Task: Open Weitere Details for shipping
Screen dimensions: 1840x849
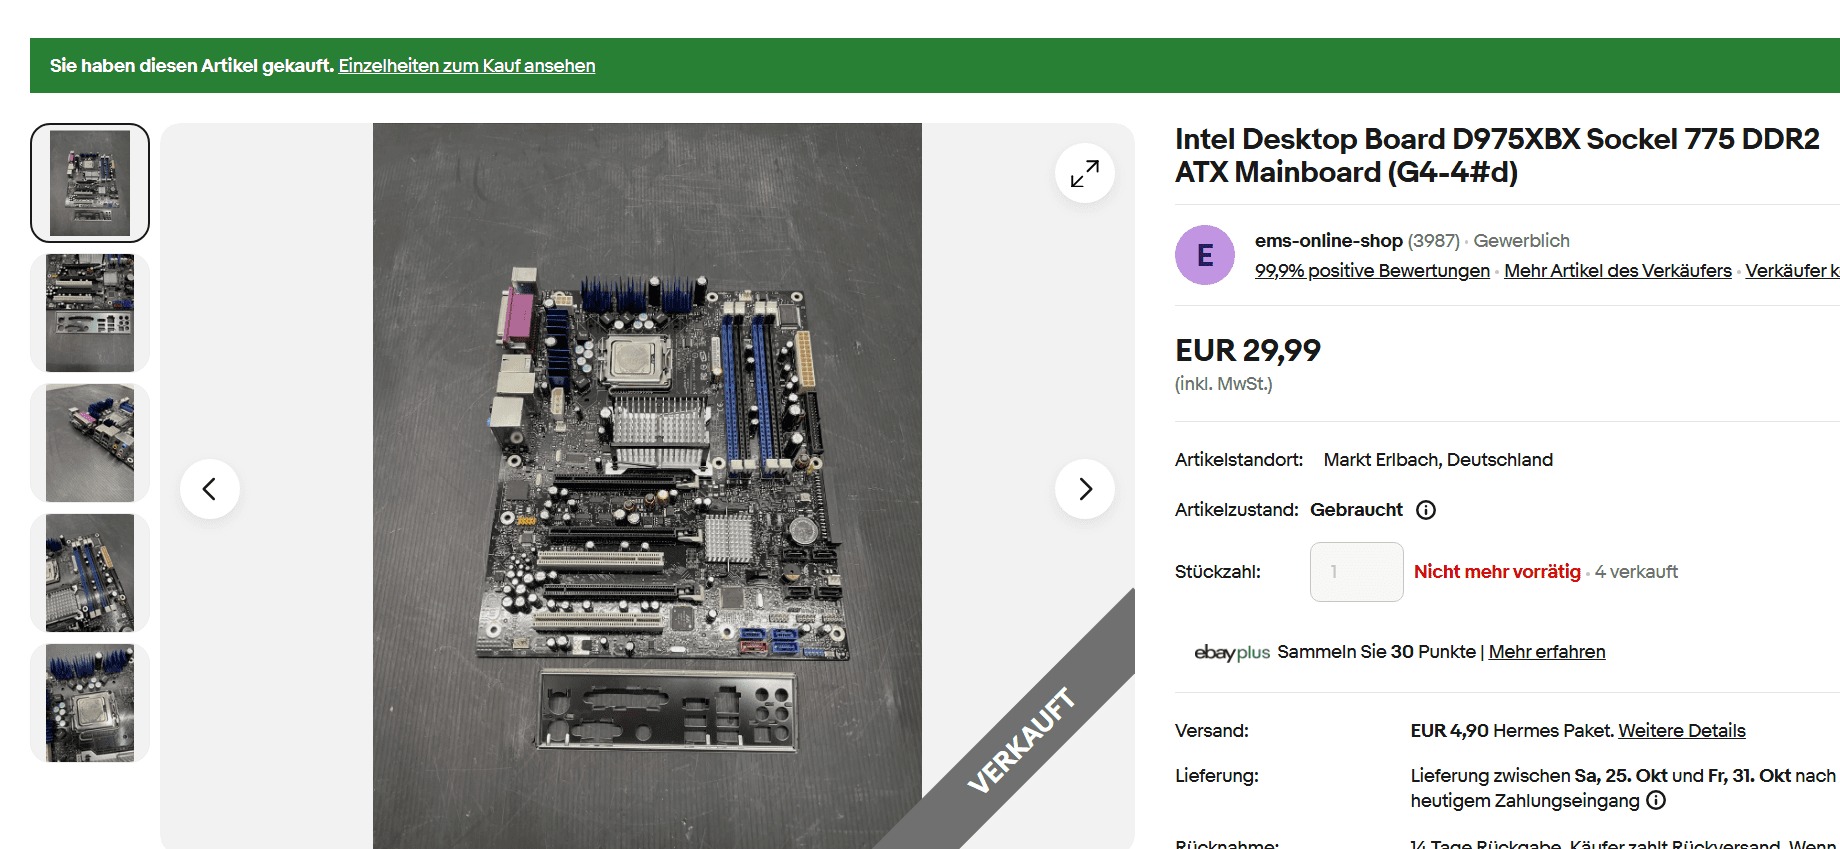Action: 1682,731
